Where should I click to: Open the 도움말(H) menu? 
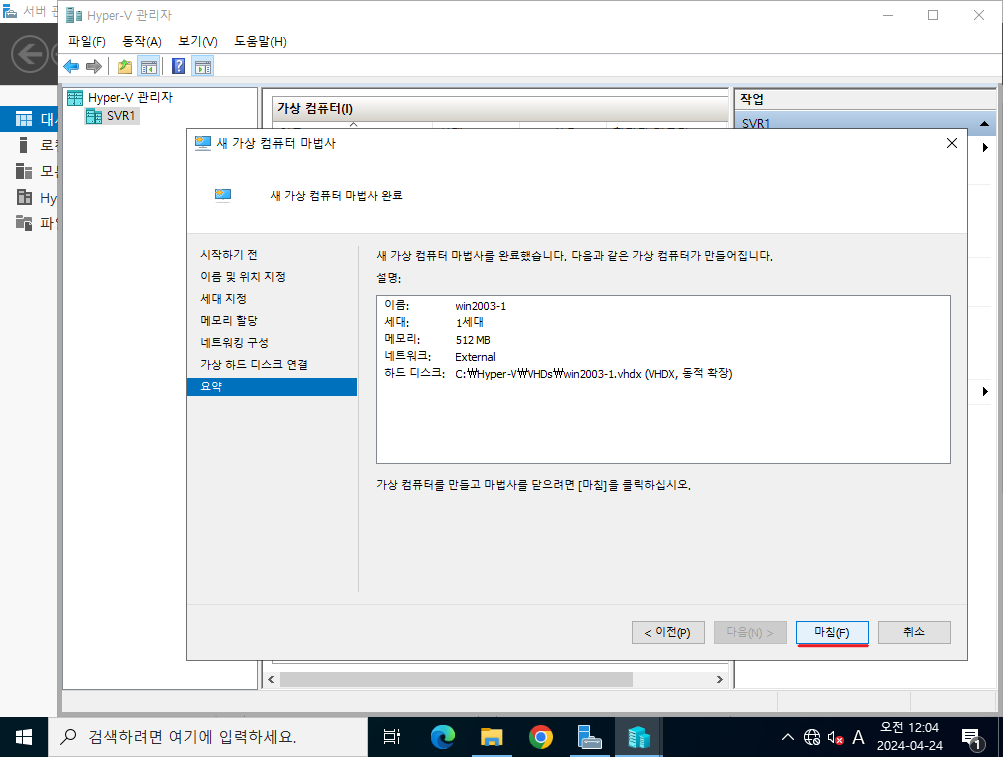click(260, 42)
